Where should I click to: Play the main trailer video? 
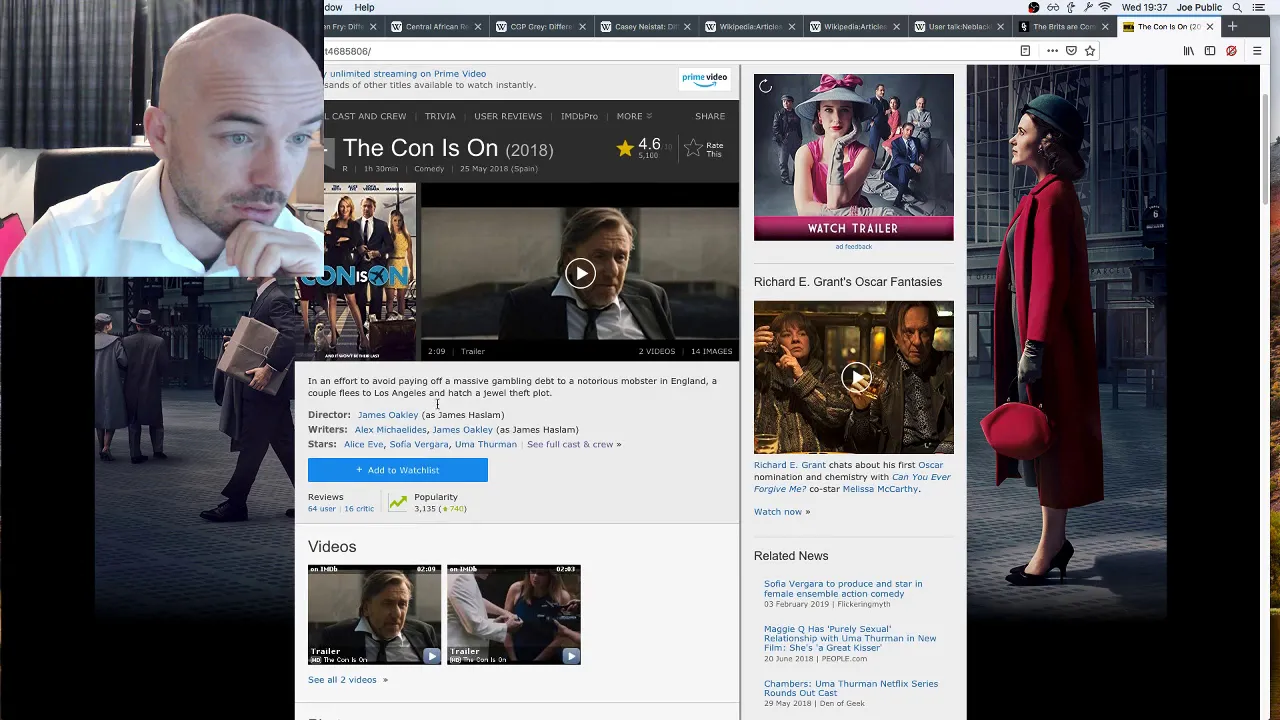(x=580, y=274)
